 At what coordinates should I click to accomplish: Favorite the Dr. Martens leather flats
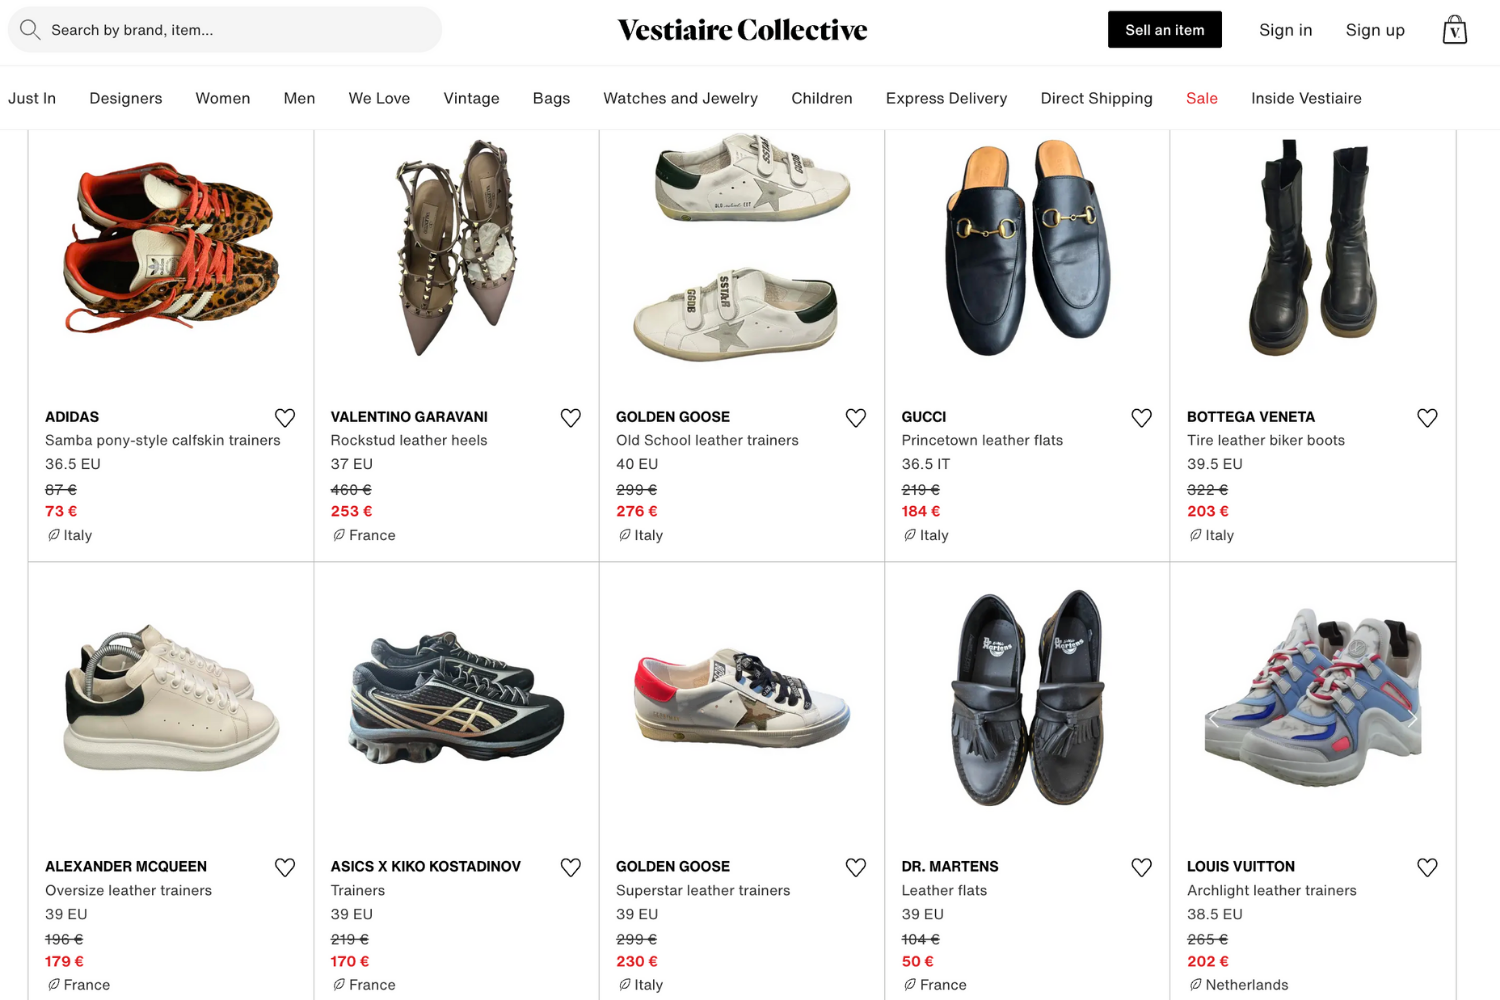click(x=1141, y=867)
